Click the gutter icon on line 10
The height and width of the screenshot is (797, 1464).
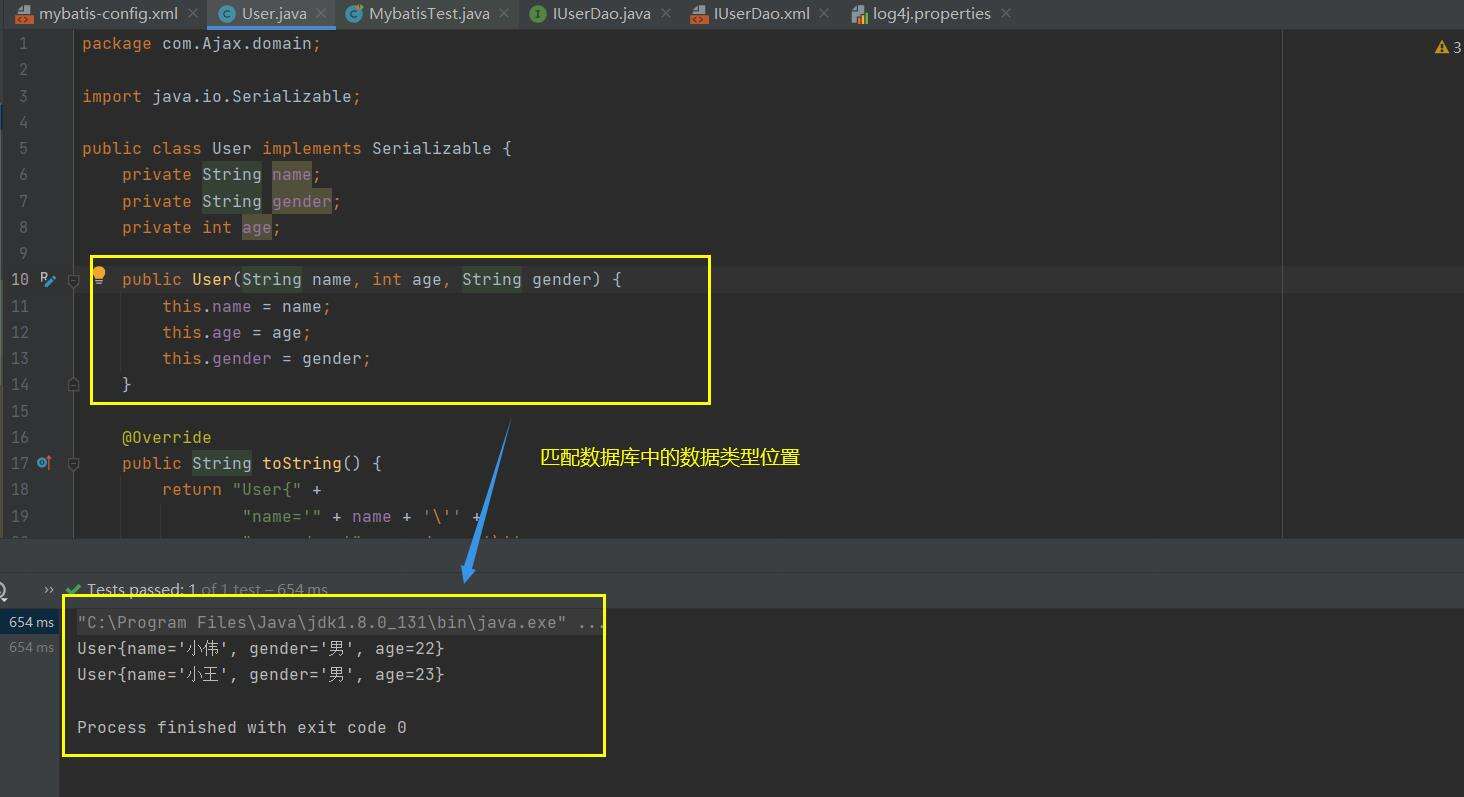pyautogui.click(x=46, y=279)
